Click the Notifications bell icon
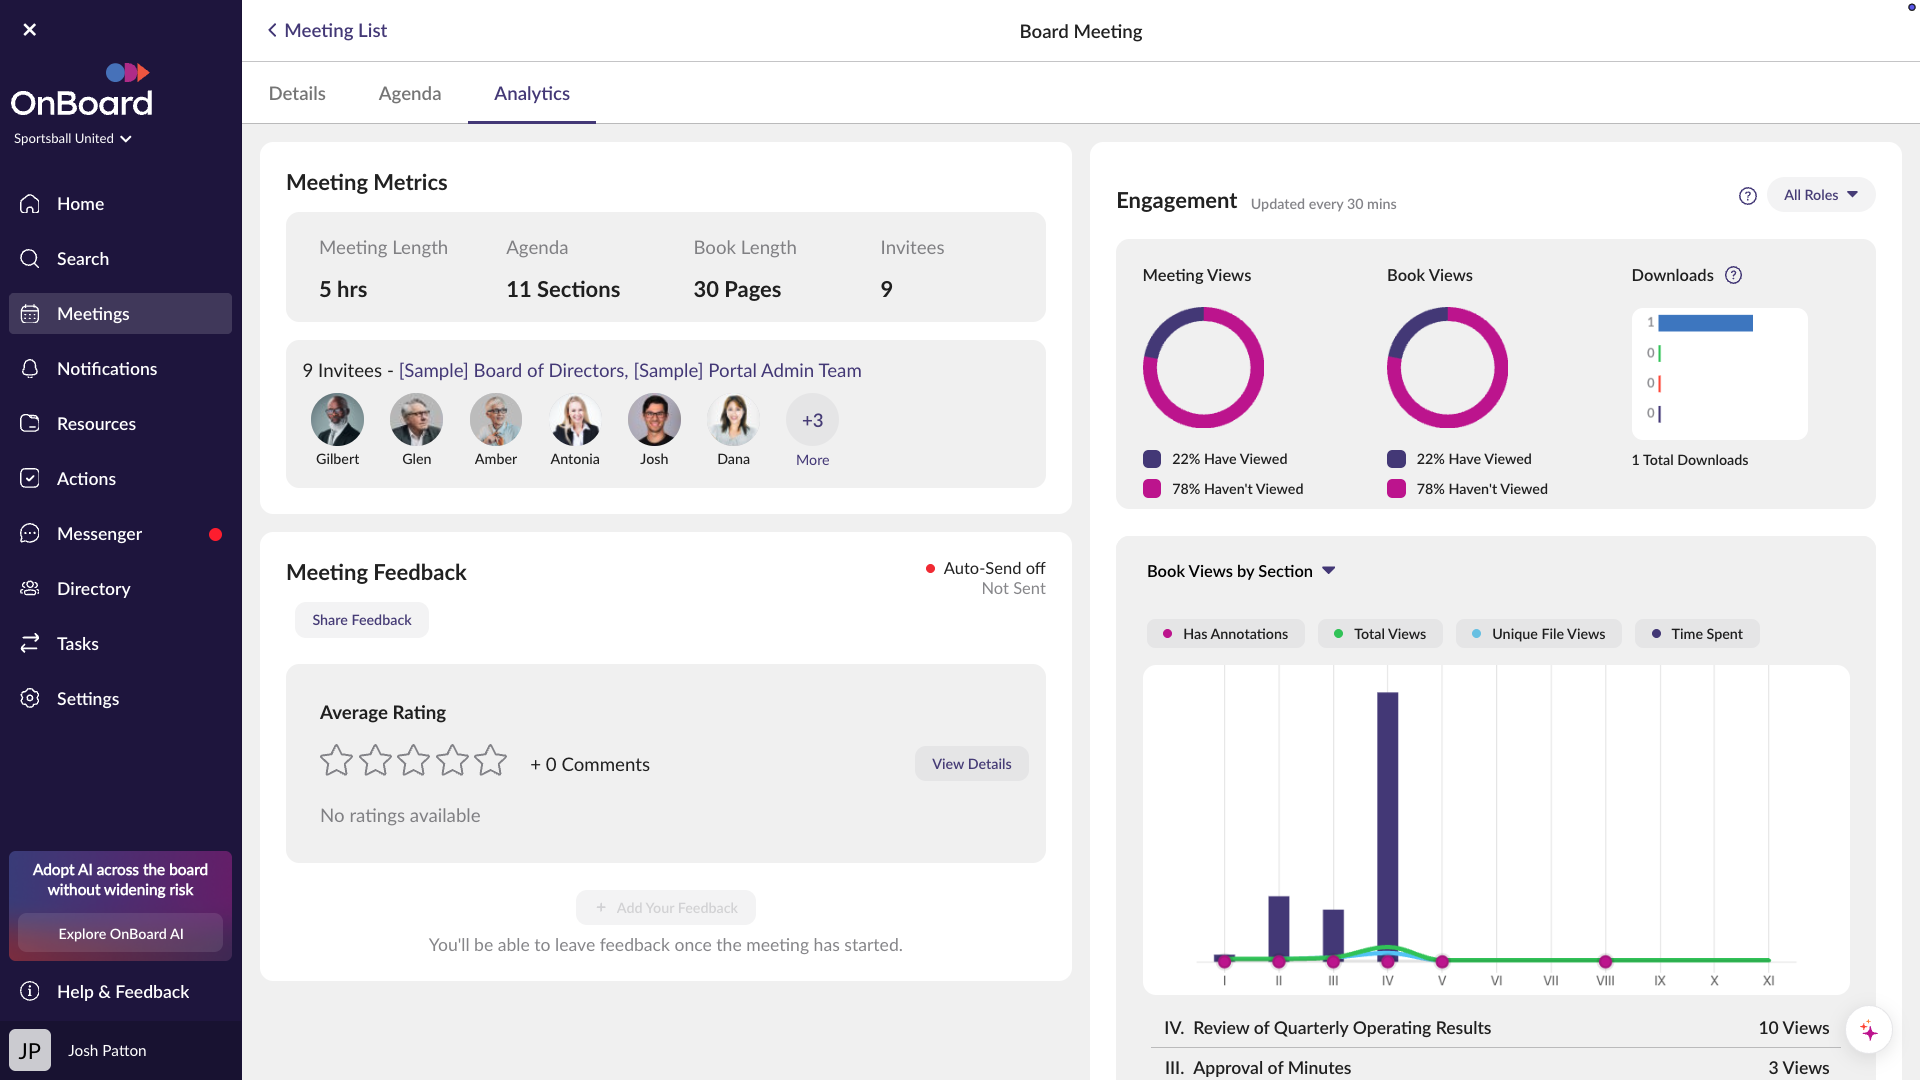 [30, 369]
